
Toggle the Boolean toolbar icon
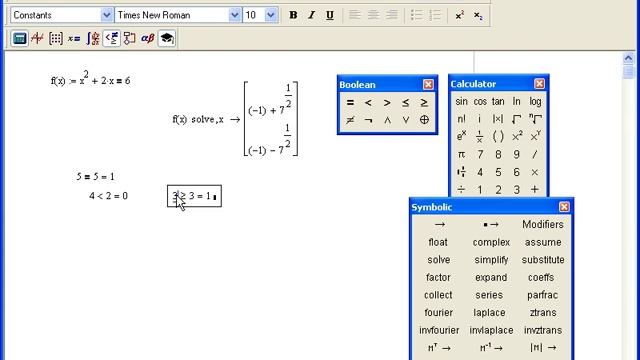click(111, 38)
